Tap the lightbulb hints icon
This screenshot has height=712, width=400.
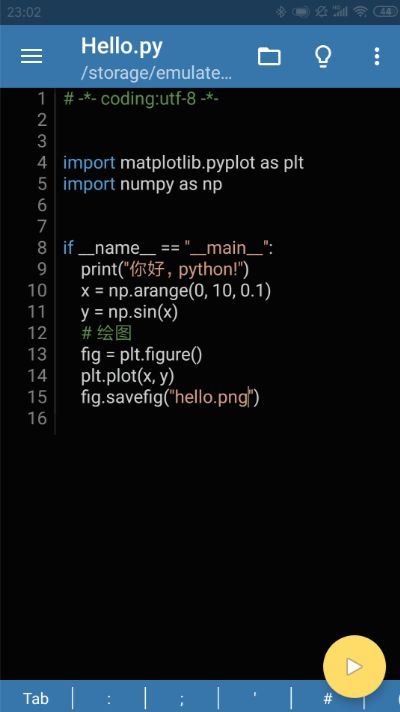tap(323, 56)
